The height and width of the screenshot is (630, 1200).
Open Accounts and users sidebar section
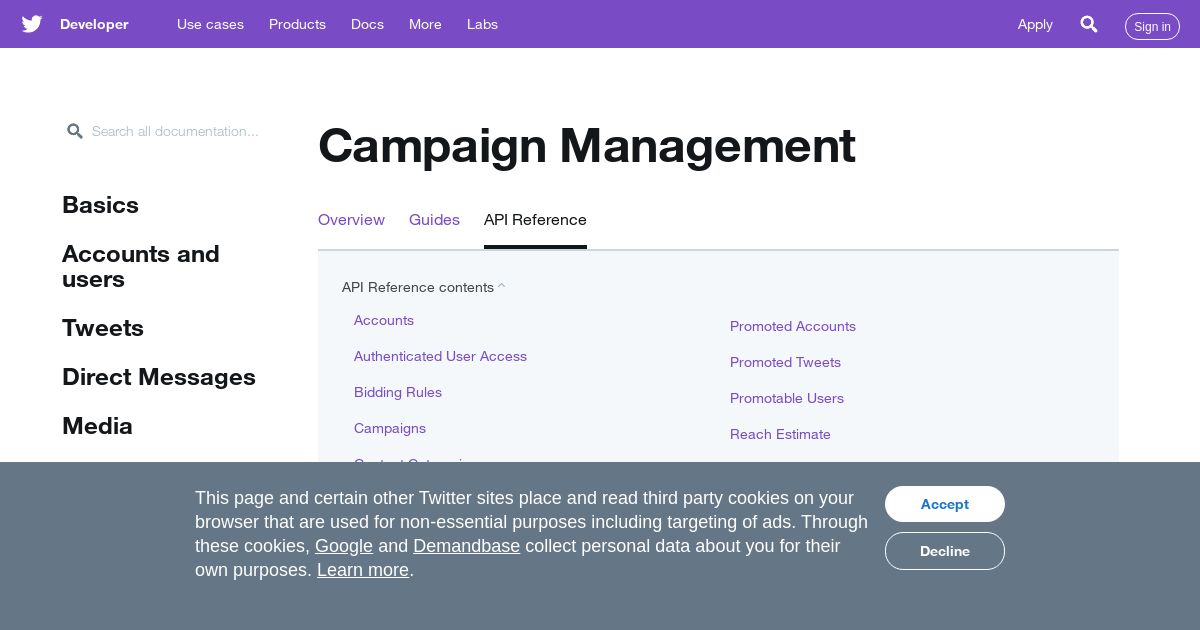tap(141, 266)
